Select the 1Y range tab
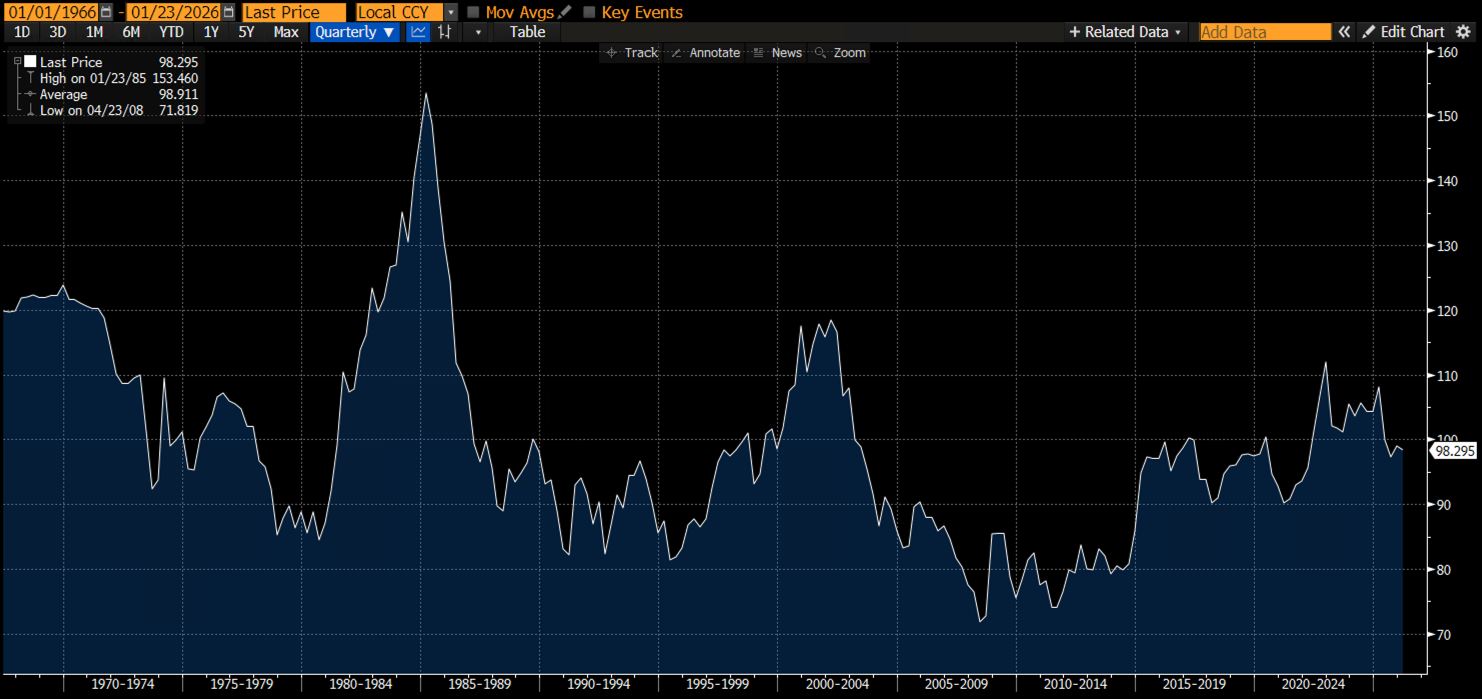 tap(211, 32)
